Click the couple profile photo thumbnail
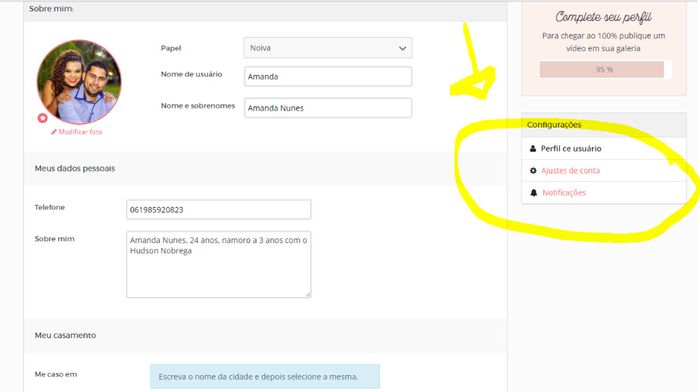 pyautogui.click(x=79, y=82)
